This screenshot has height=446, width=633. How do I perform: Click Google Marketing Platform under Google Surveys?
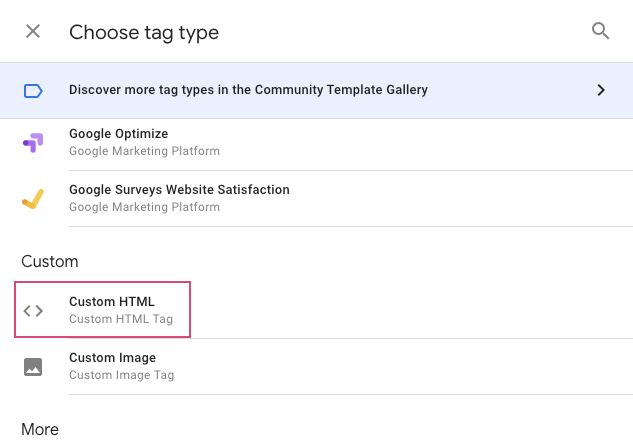(x=144, y=207)
